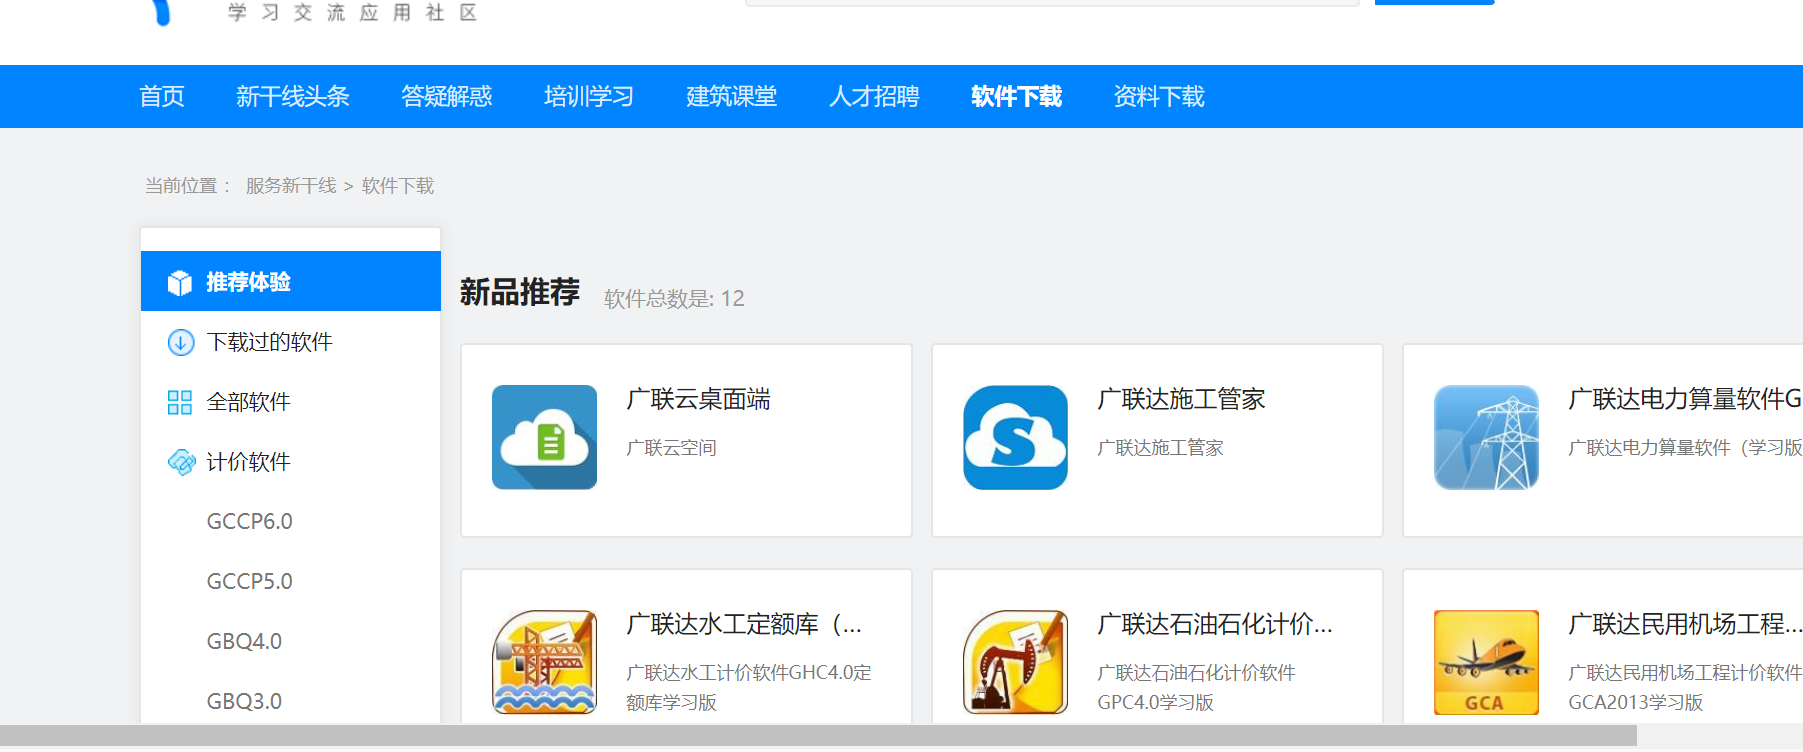The width and height of the screenshot is (1803, 752).
Task: Click 广联达水工计价软件GHC4.0定额库学习版 description
Action: (749, 687)
